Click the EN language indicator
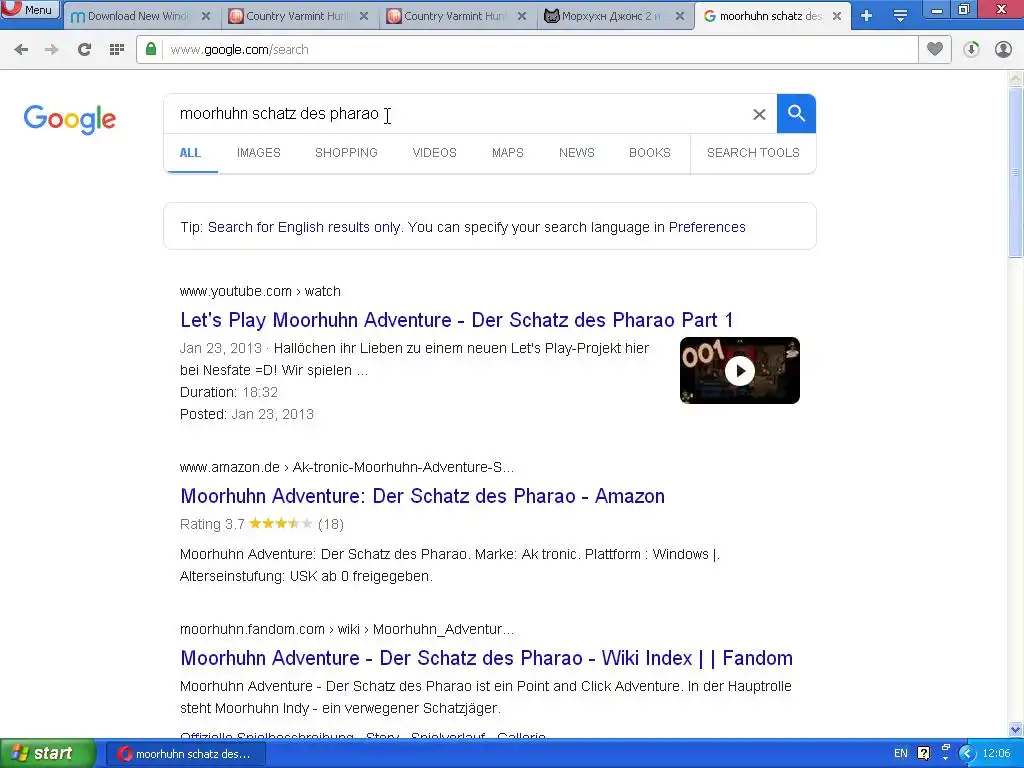Image resolution: width=1024 pixels, height=768 pixels. [901, 754]
